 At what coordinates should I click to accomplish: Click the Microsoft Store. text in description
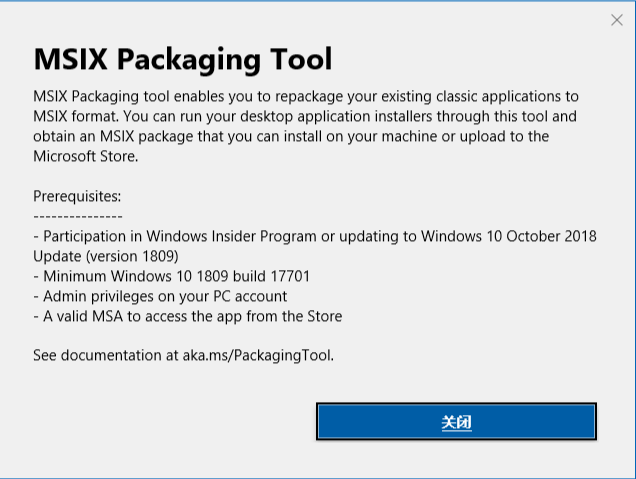coord(86,156)
